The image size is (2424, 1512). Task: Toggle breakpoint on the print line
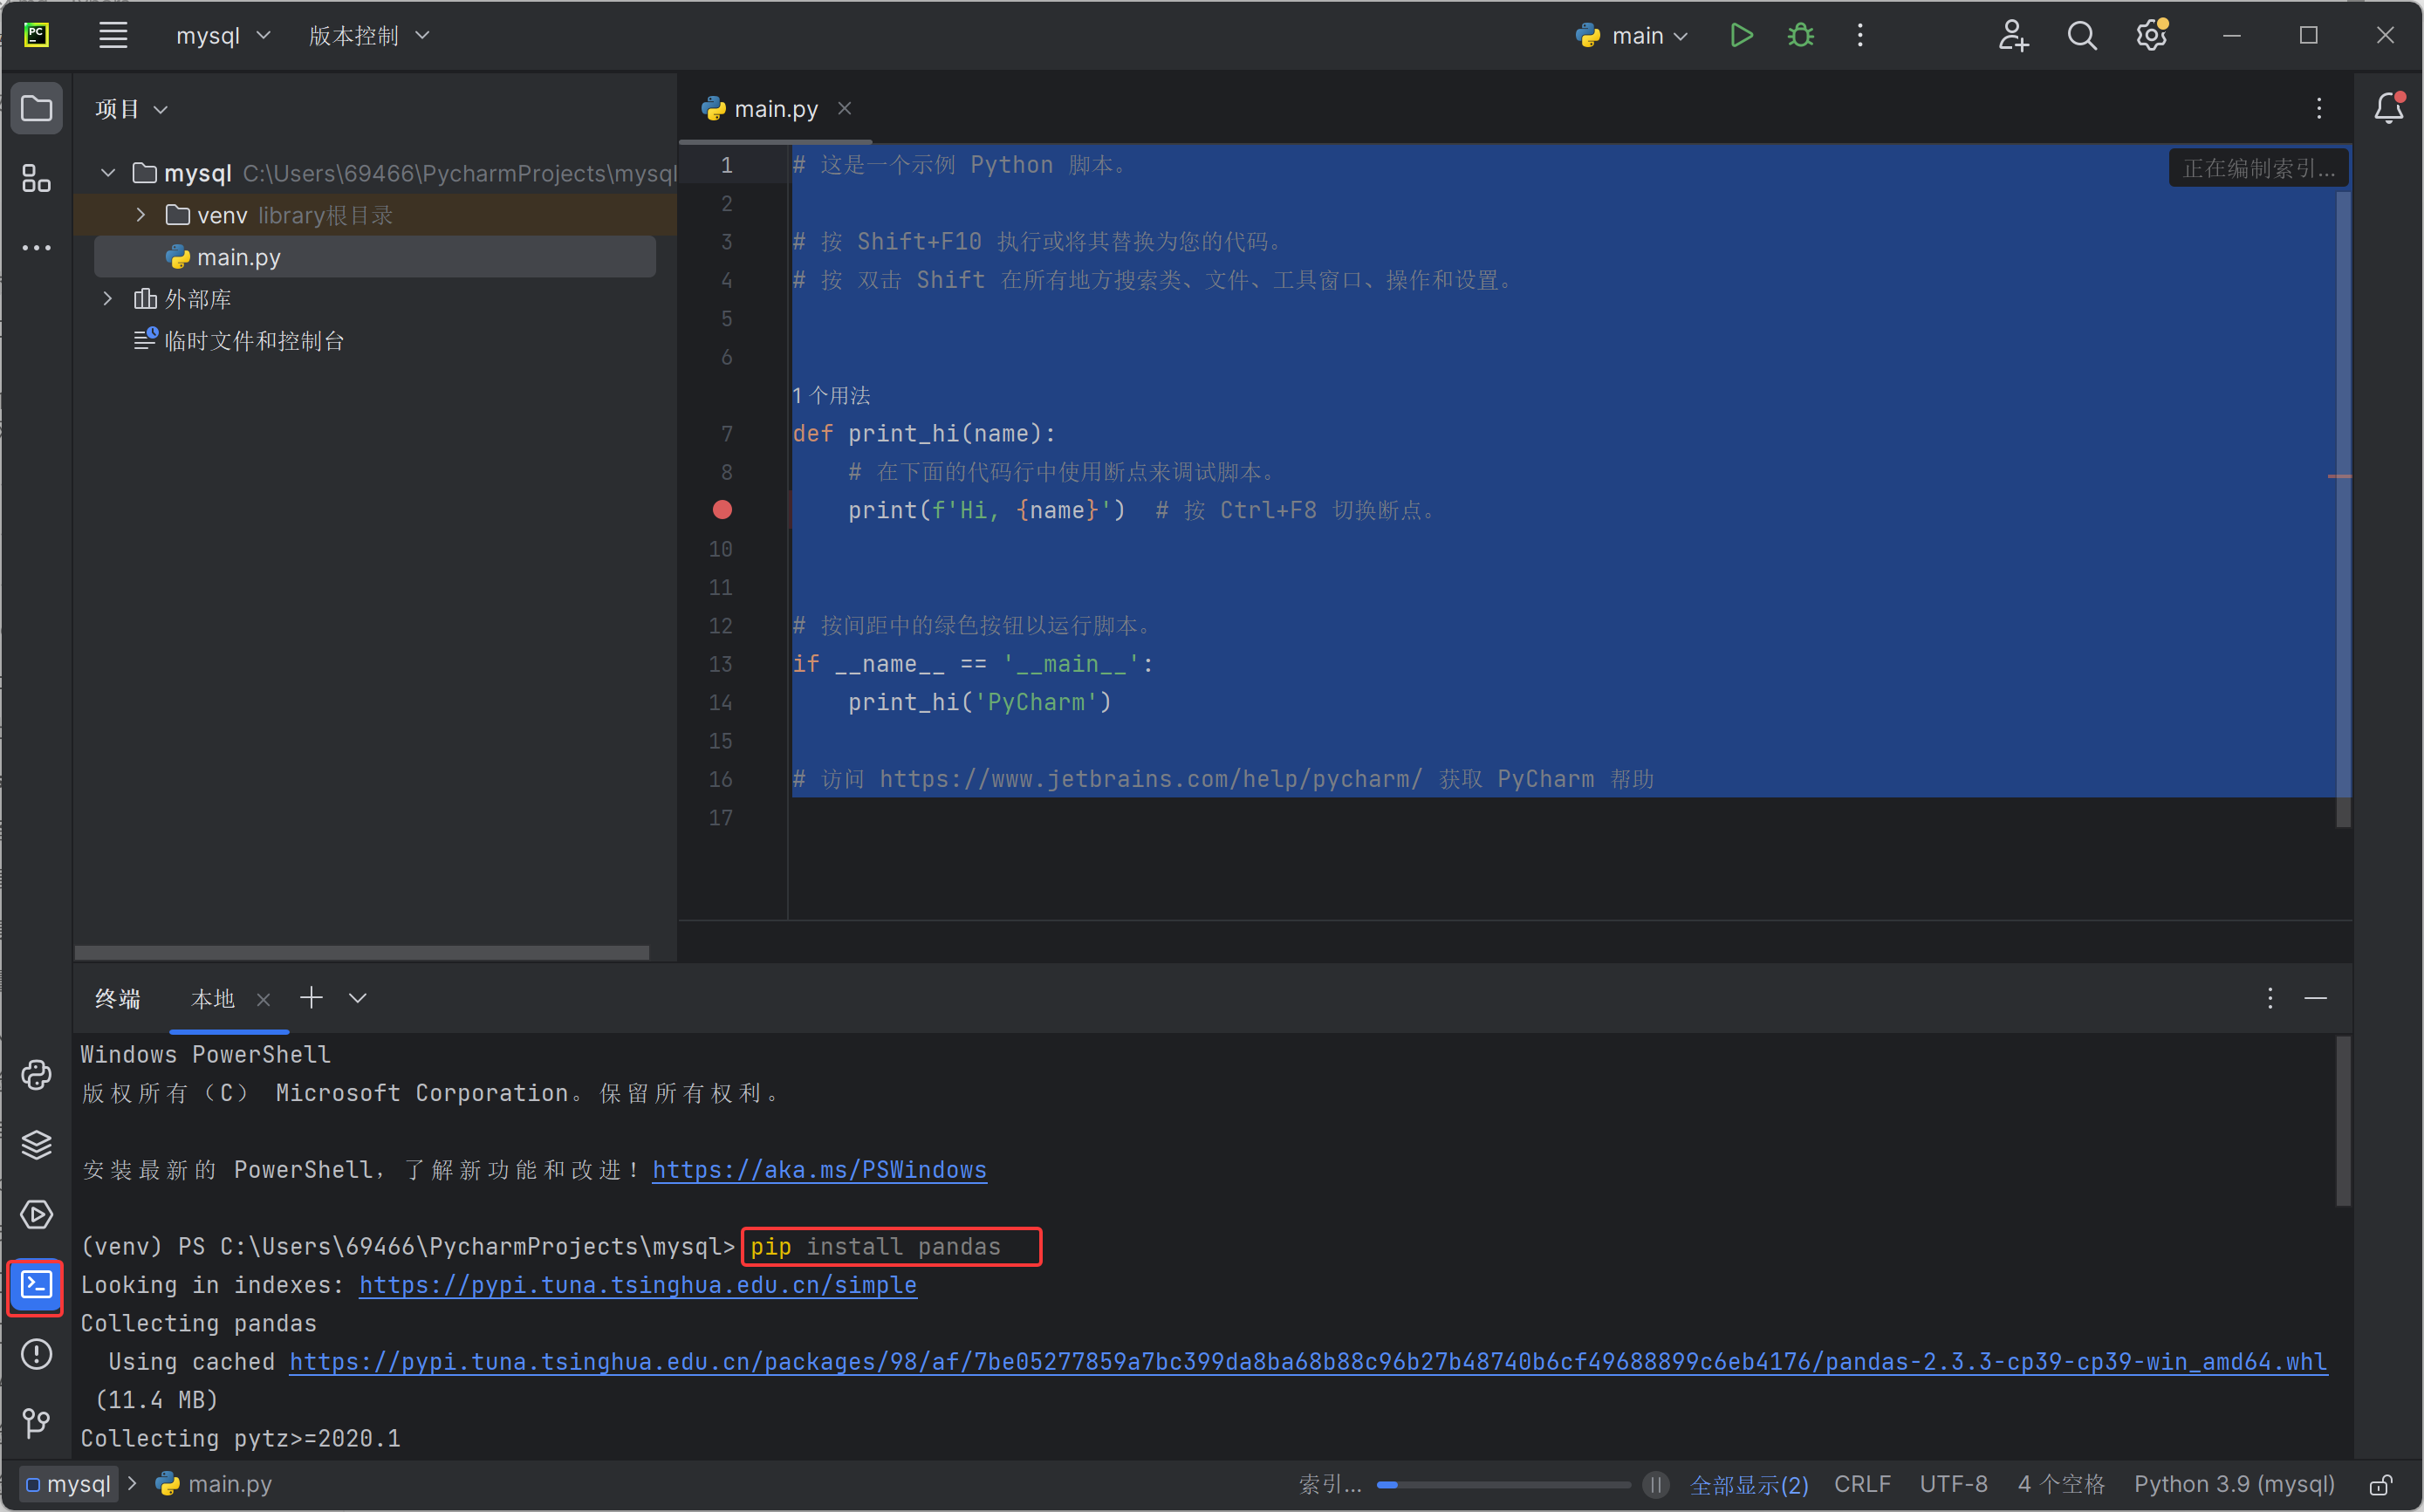(x=722, y=510)
